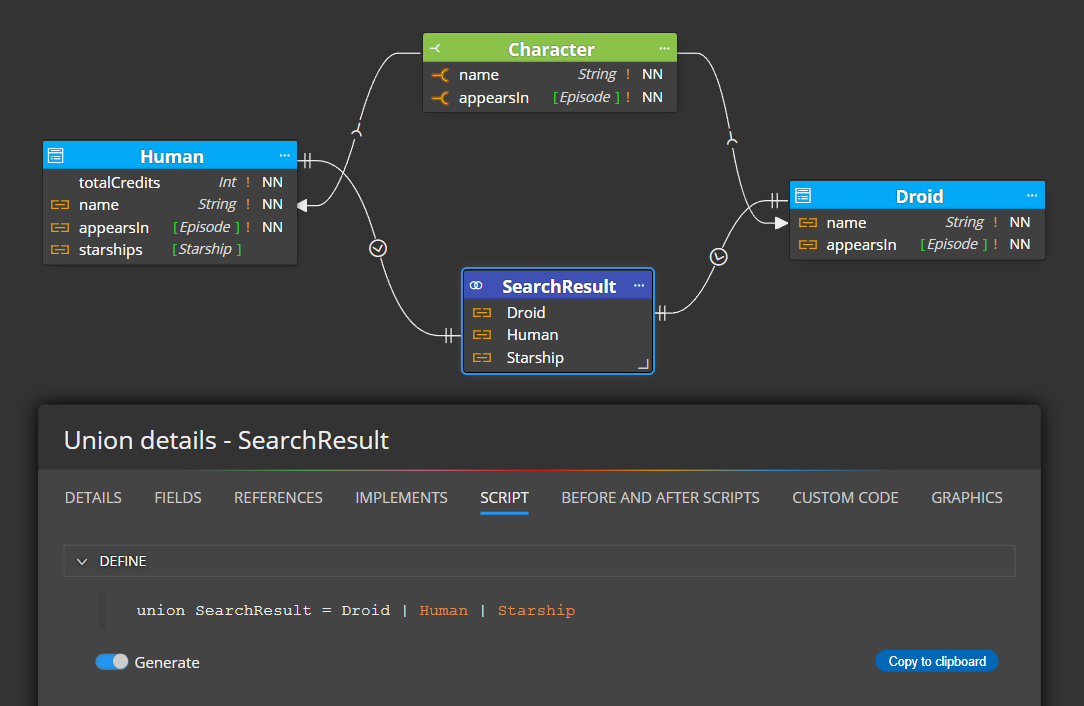
Task: Collapse the DEFINE section
Action: 82,562
